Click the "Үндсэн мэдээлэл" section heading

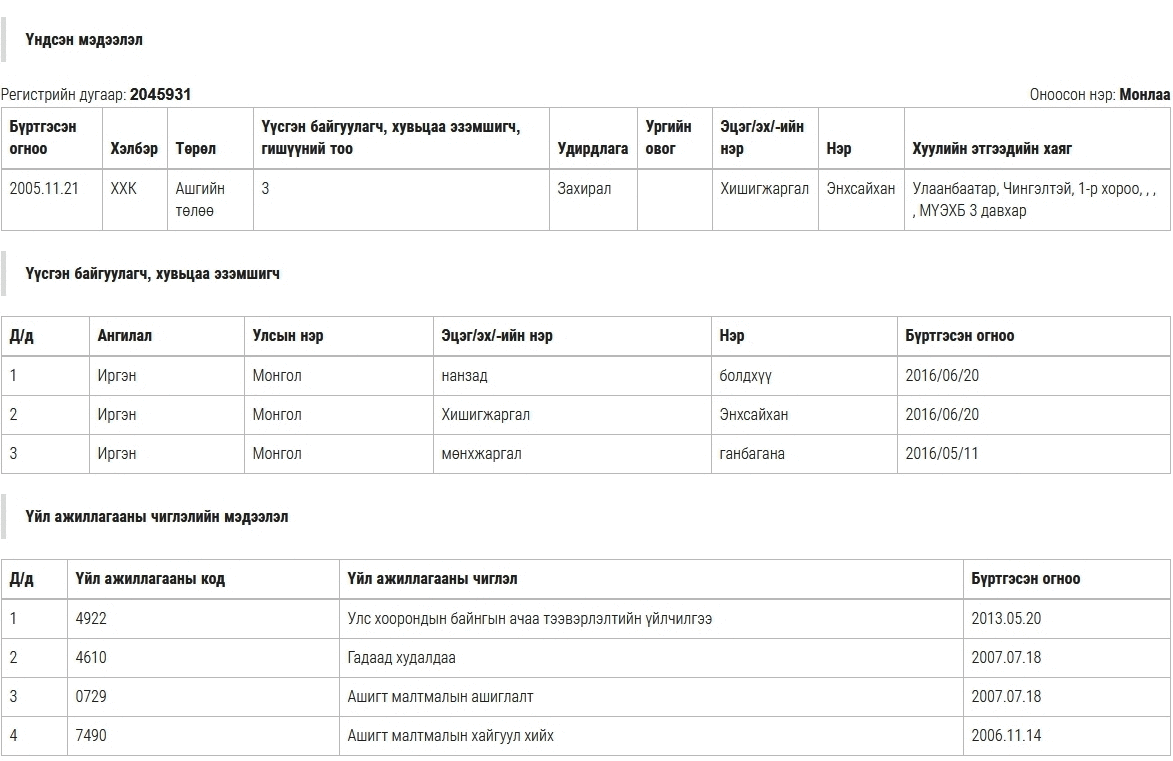point(84,40)
